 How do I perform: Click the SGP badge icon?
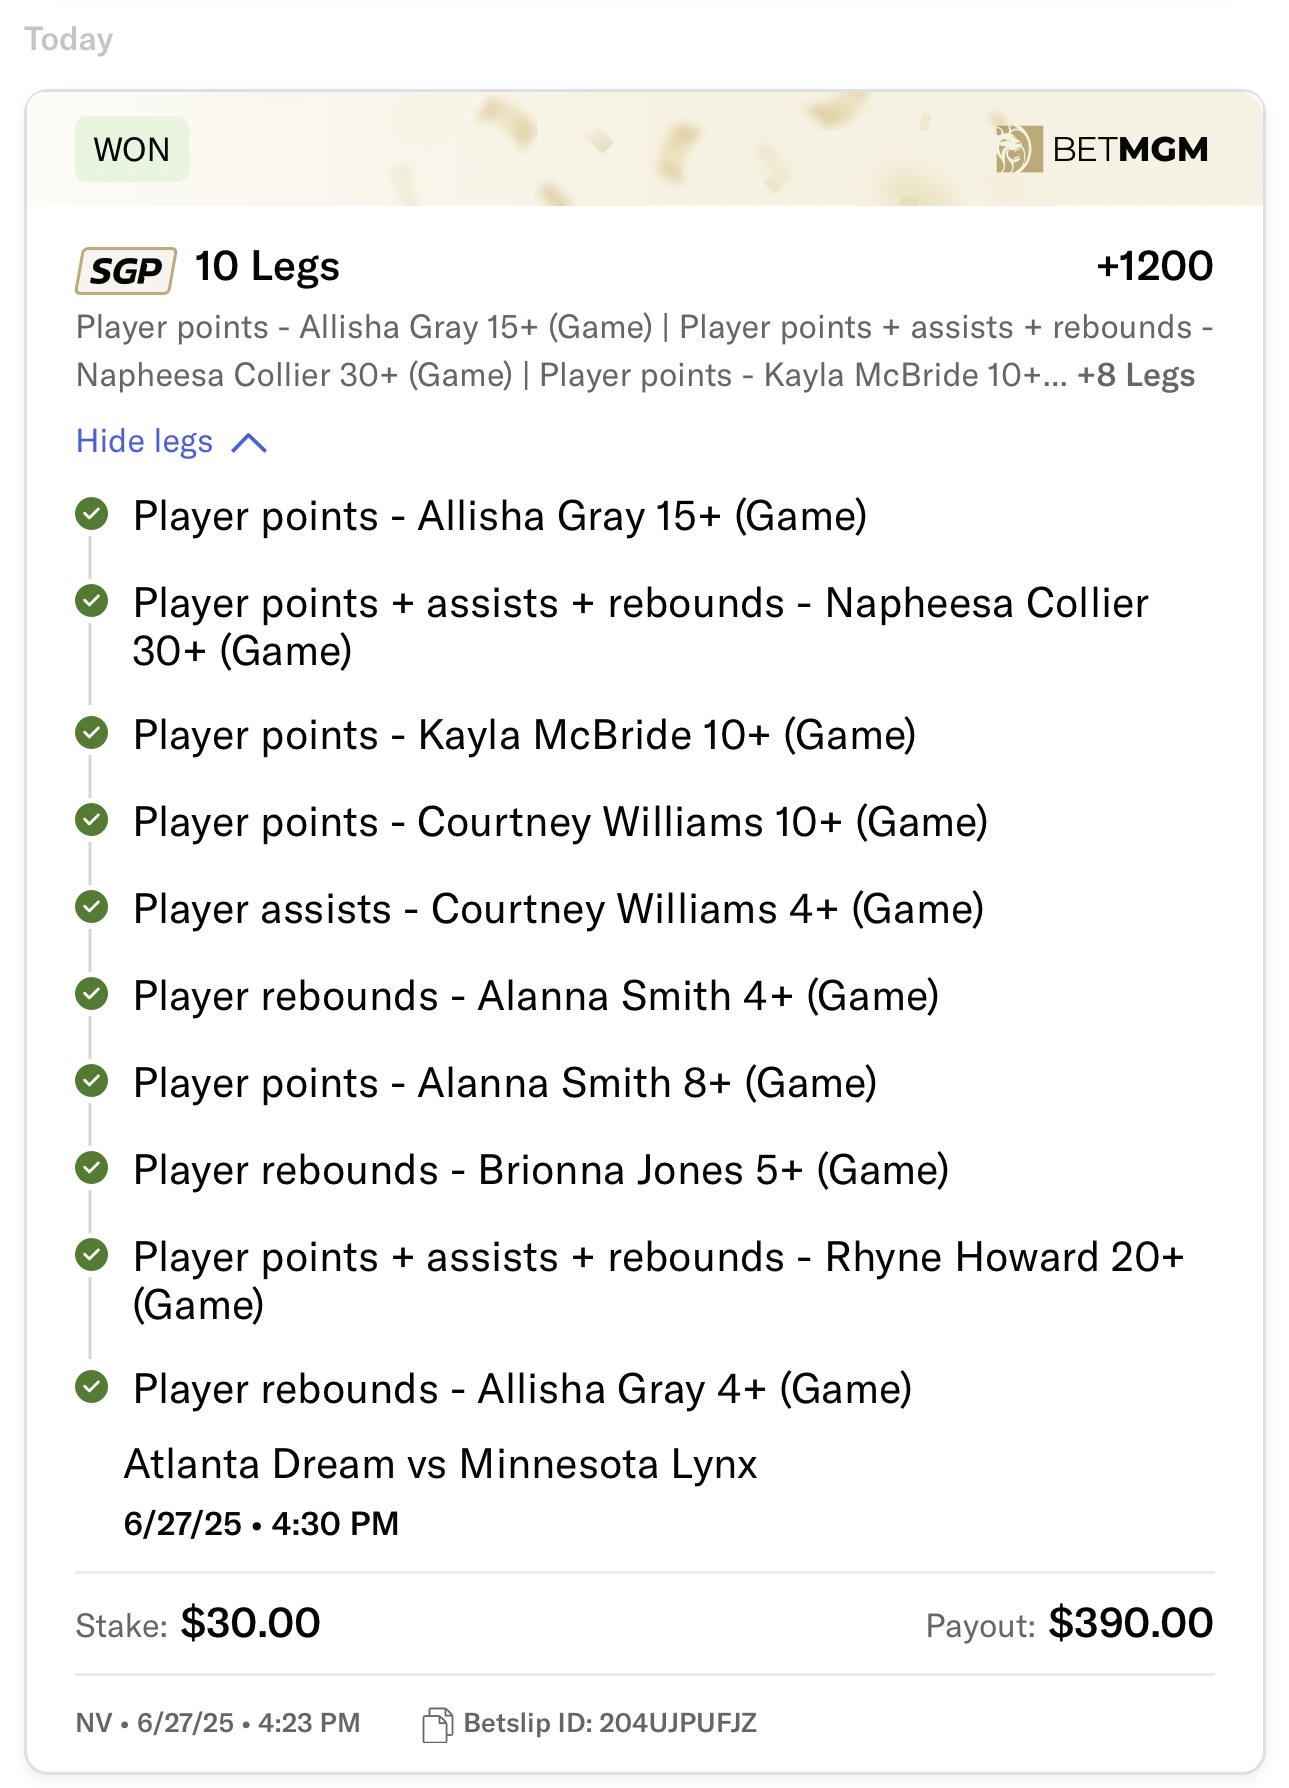tap(126, 270)
